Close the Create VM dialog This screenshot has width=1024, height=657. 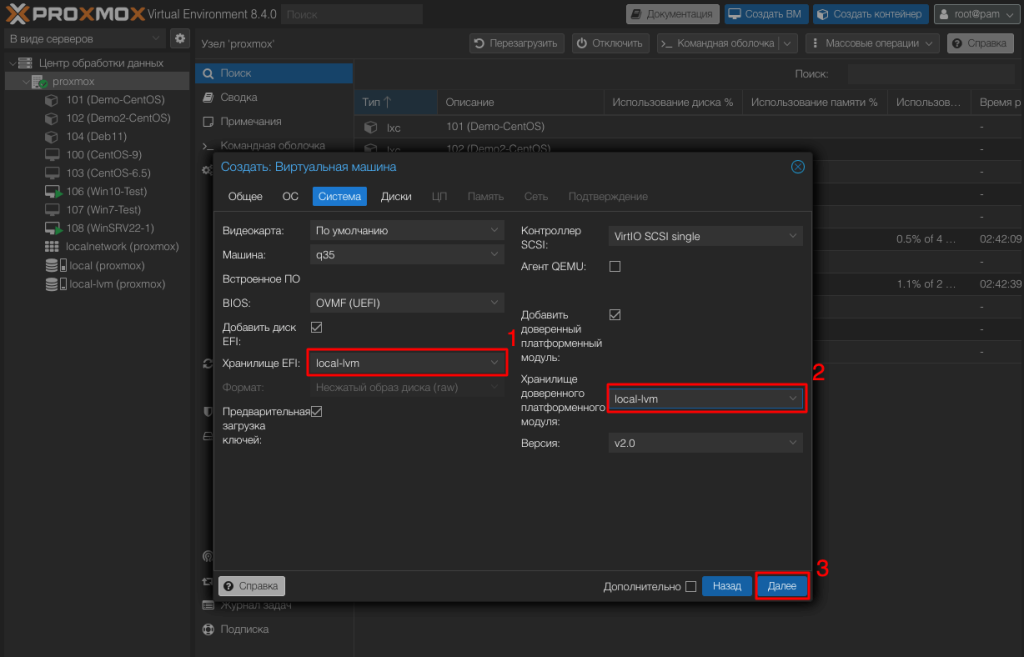tap(797, 167)
